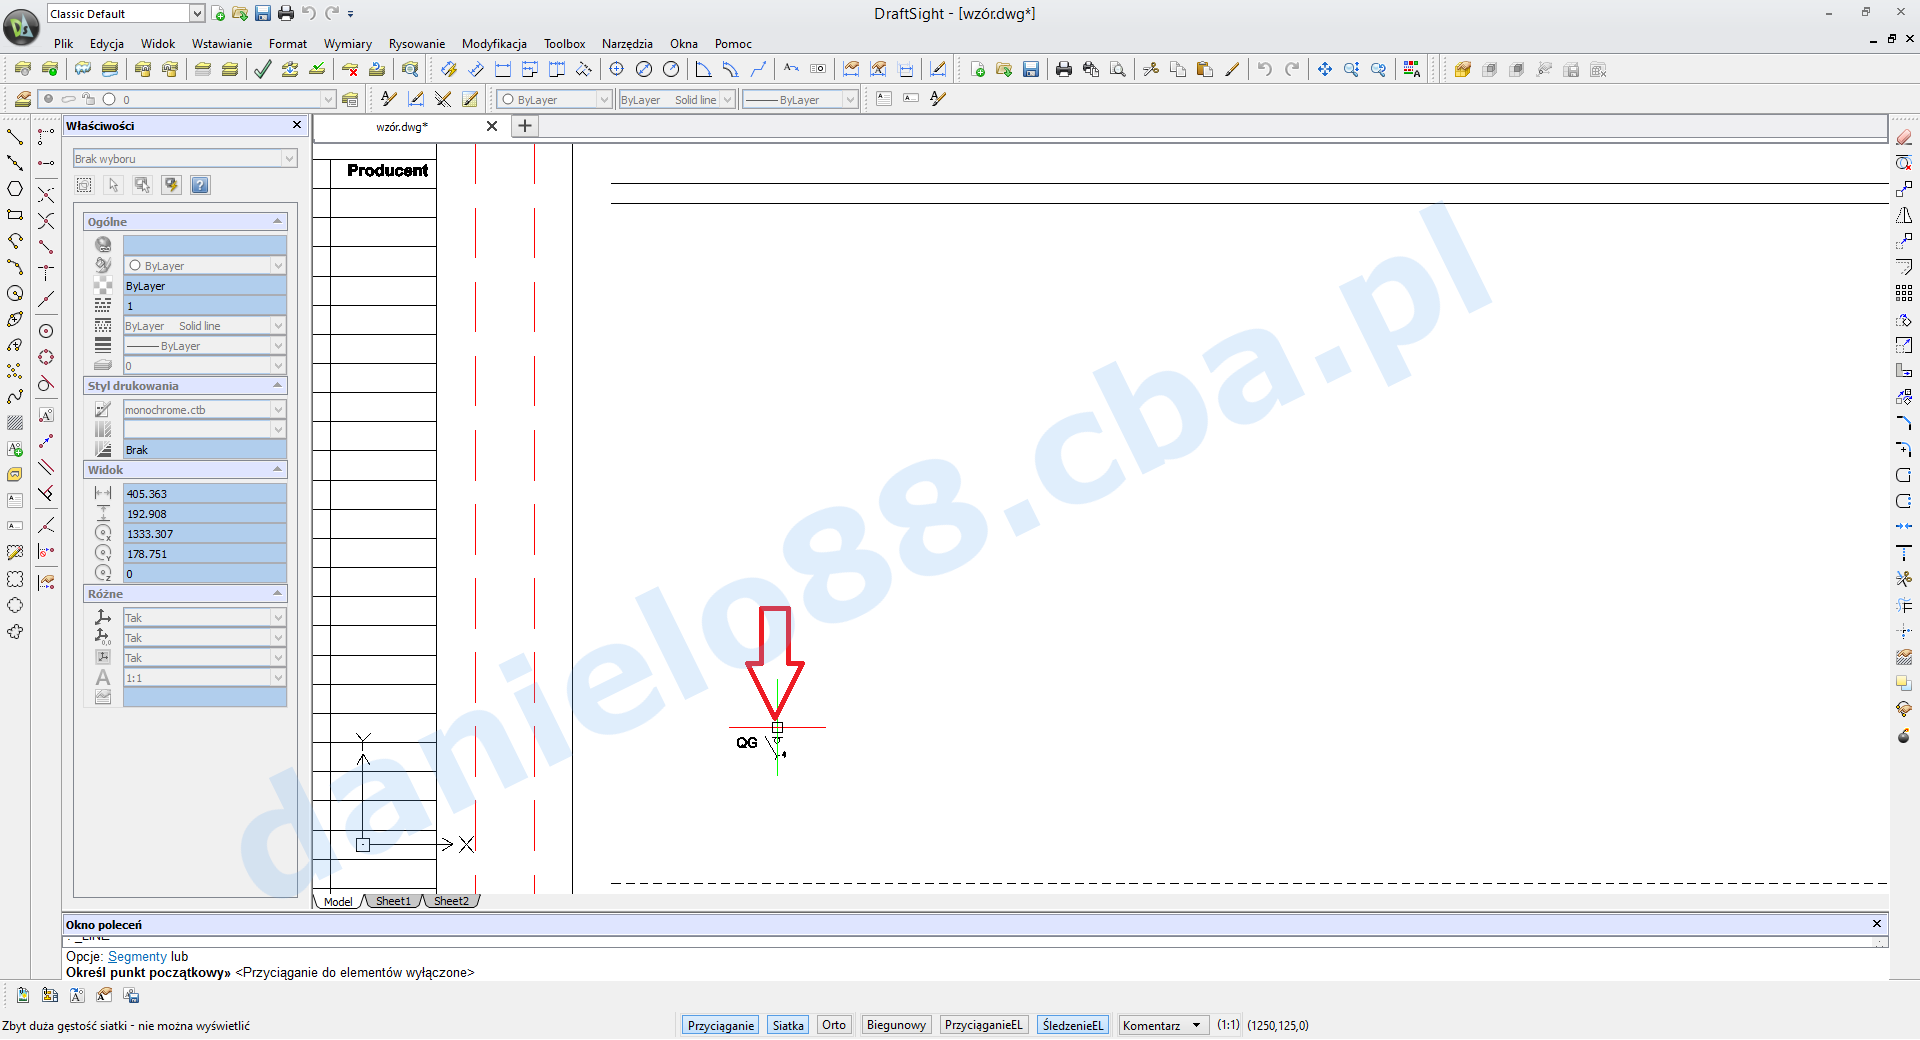Select the Spline drawing tool

coord(15,397)
